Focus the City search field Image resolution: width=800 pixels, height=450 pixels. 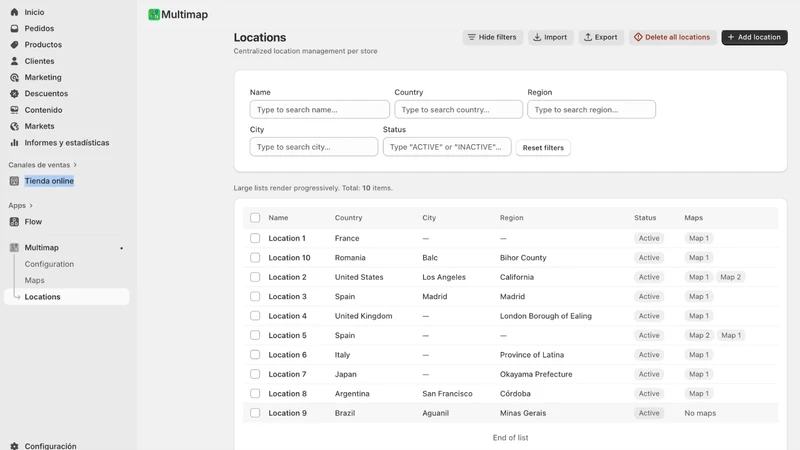[x=314, y=147]
